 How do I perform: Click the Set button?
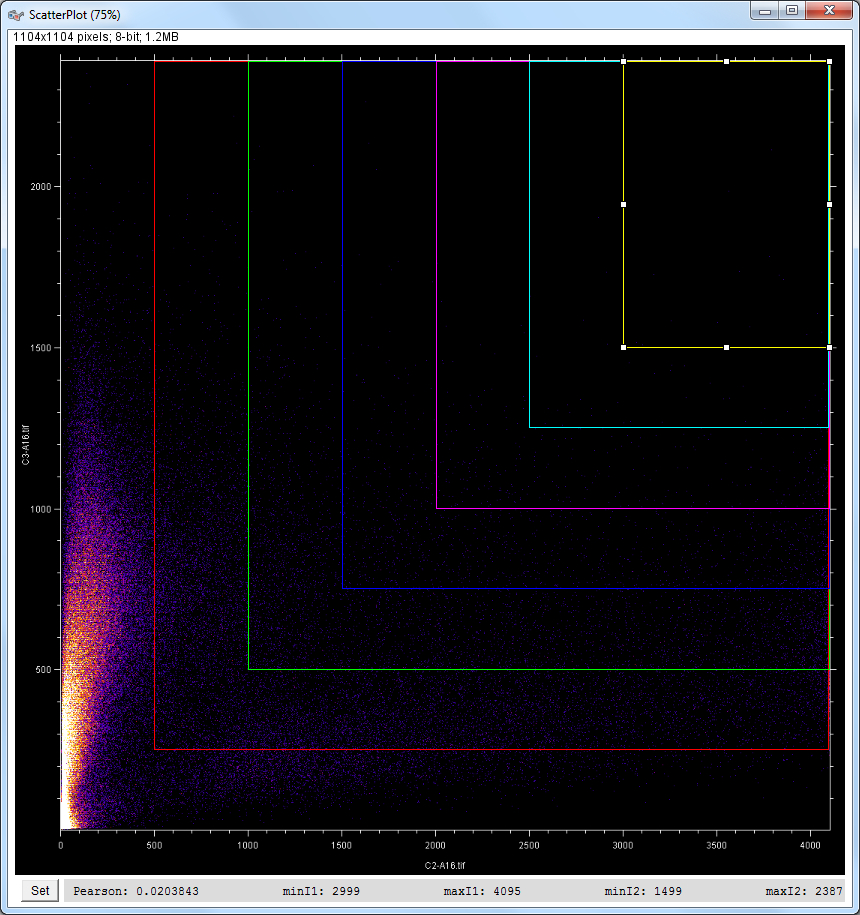tap(40, 891)
